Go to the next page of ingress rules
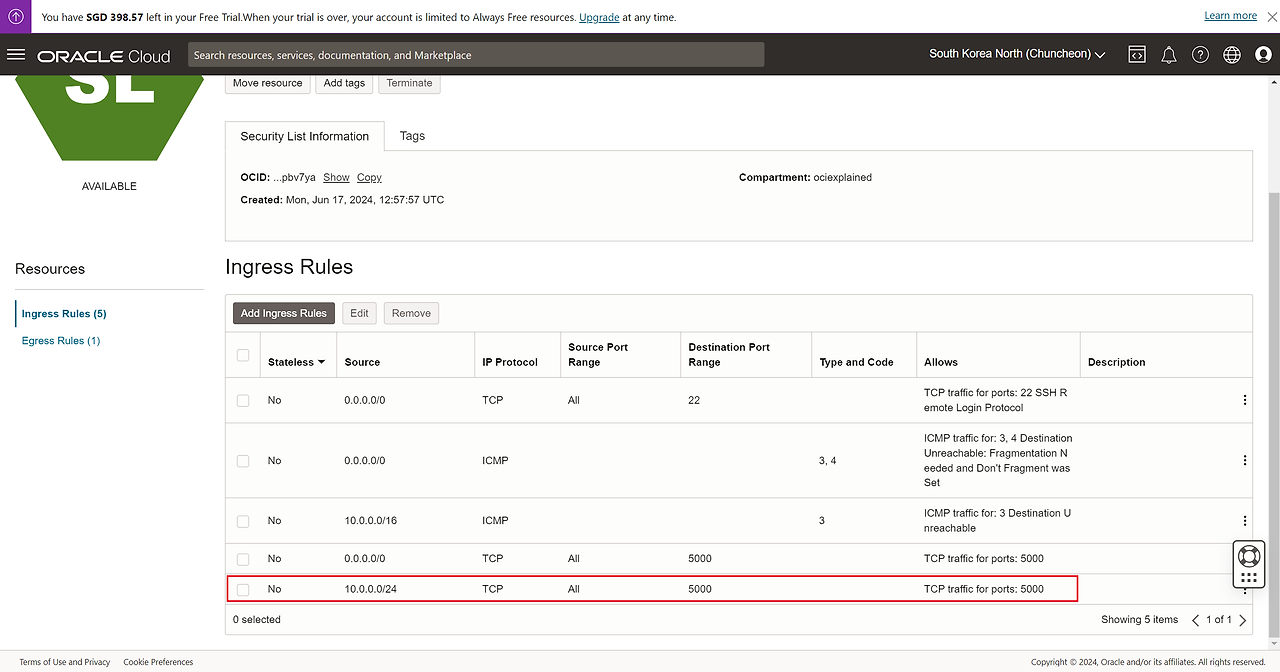The image size is (1280, 672). click(x=1243, y=620)
